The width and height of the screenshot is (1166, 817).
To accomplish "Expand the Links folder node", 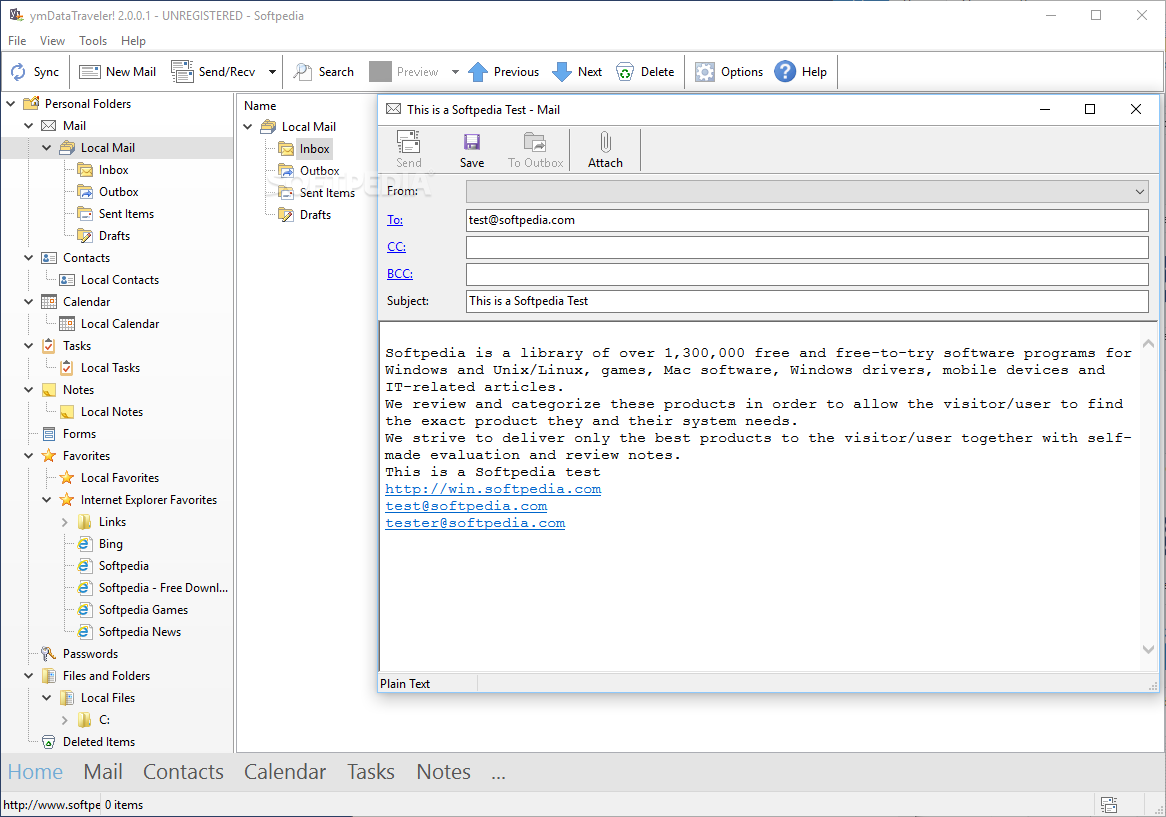I will pos(65,522).
